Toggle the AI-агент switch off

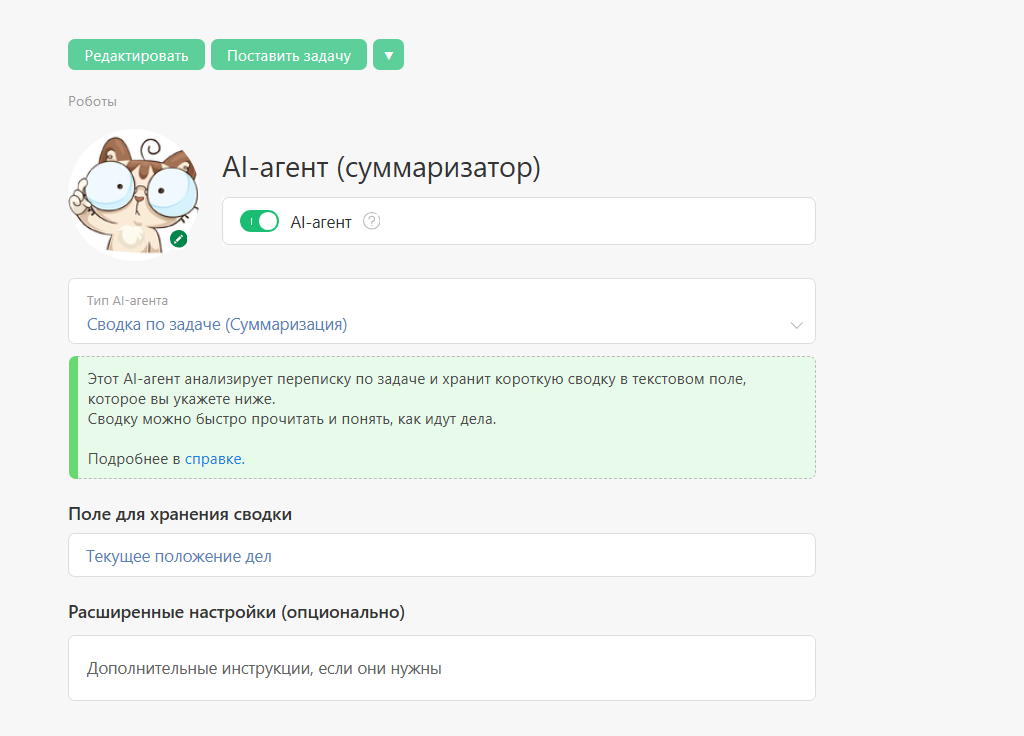[259, 221]
